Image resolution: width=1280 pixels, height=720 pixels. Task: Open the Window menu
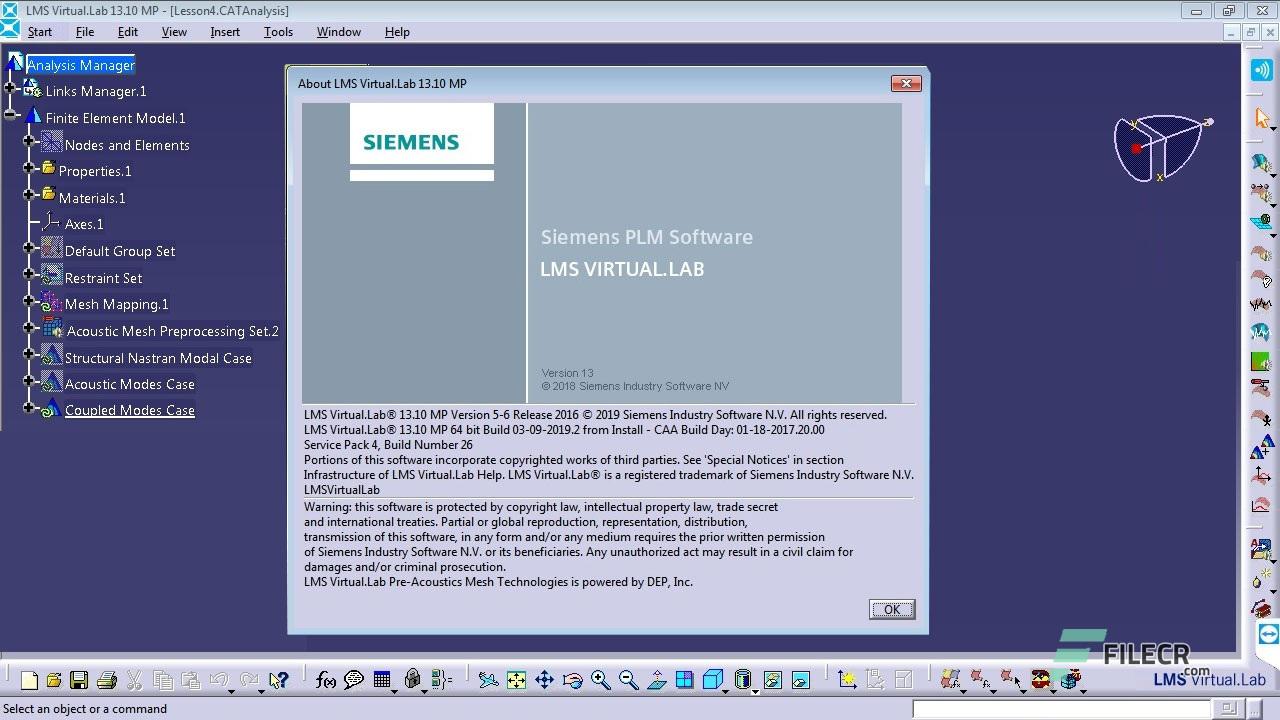tap(339, 32)
